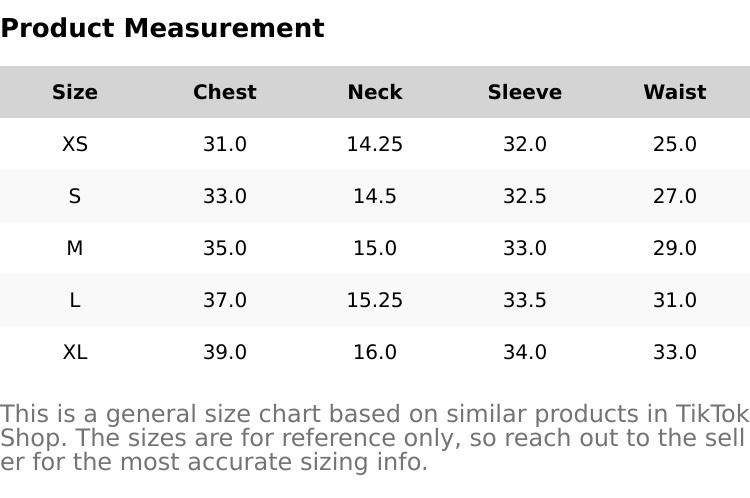
Task: Click the XL size row label
Action: (75, 352)
